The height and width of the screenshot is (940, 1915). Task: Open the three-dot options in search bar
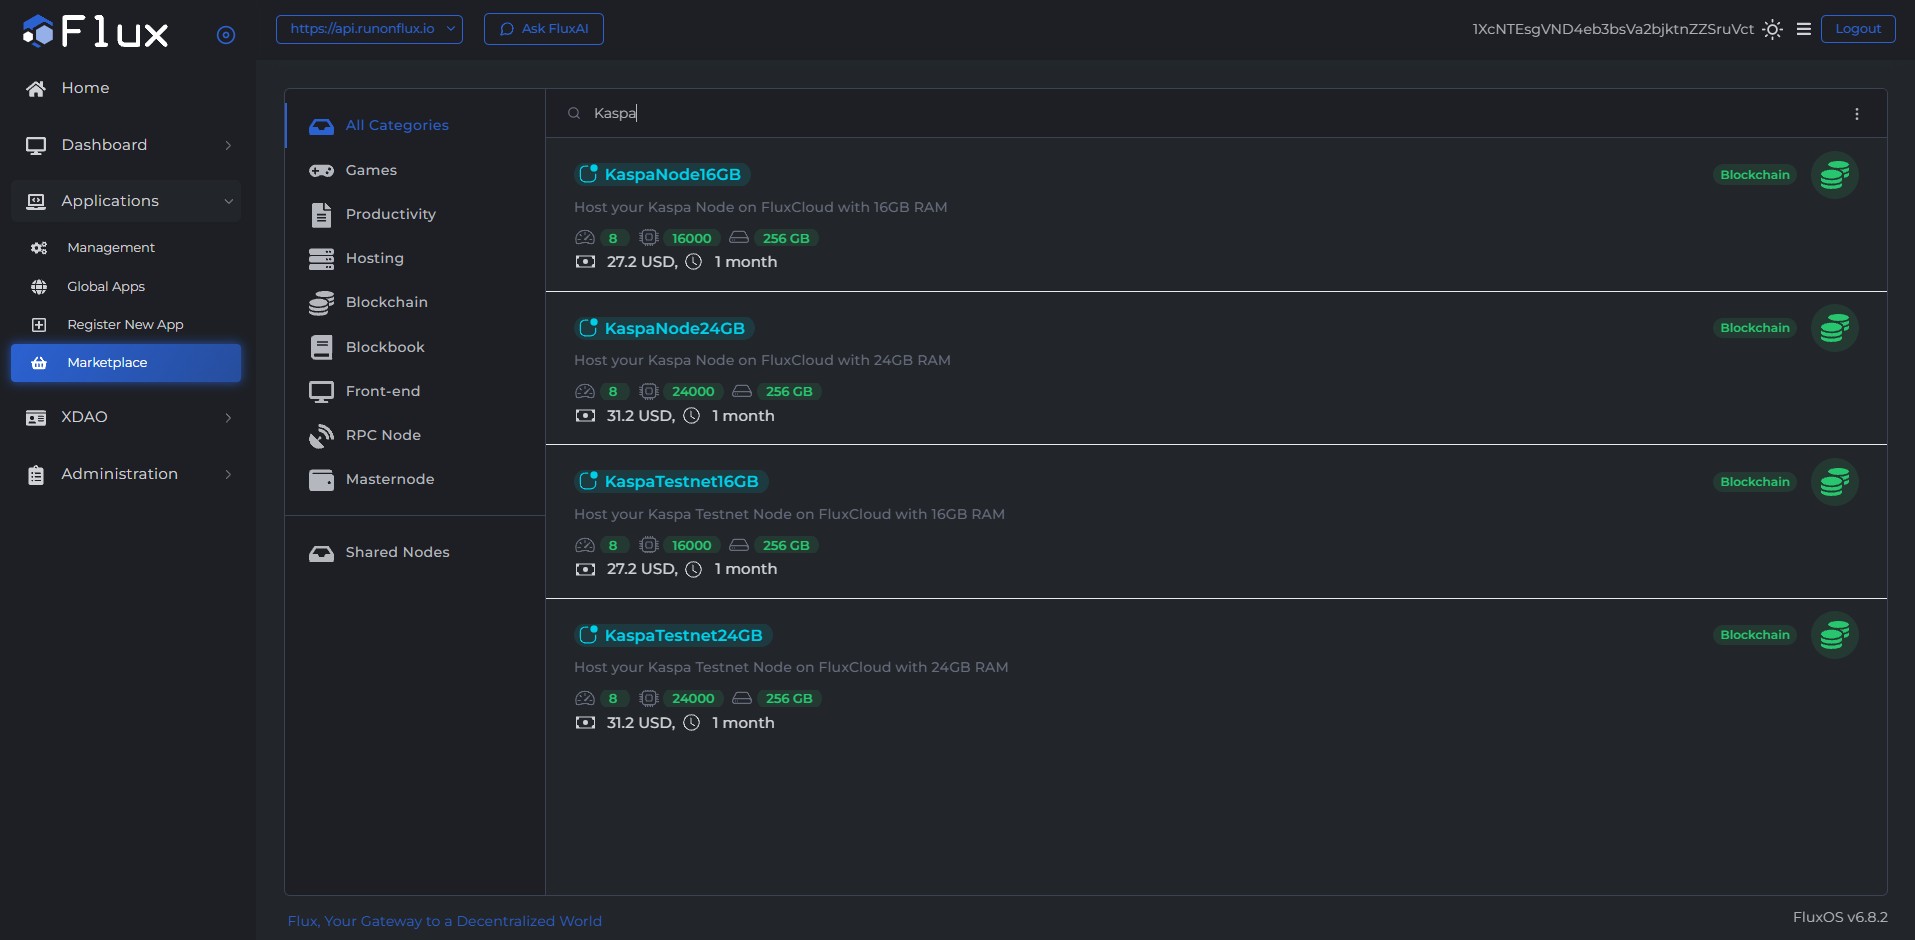click(x=1856, y=114)
